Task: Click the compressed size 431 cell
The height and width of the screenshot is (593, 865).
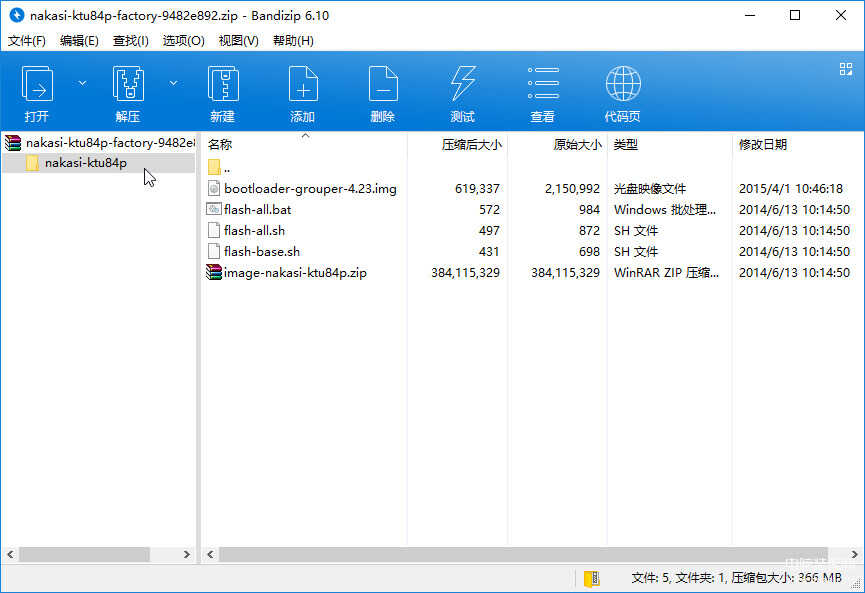Action: click(x=489, y=252)
